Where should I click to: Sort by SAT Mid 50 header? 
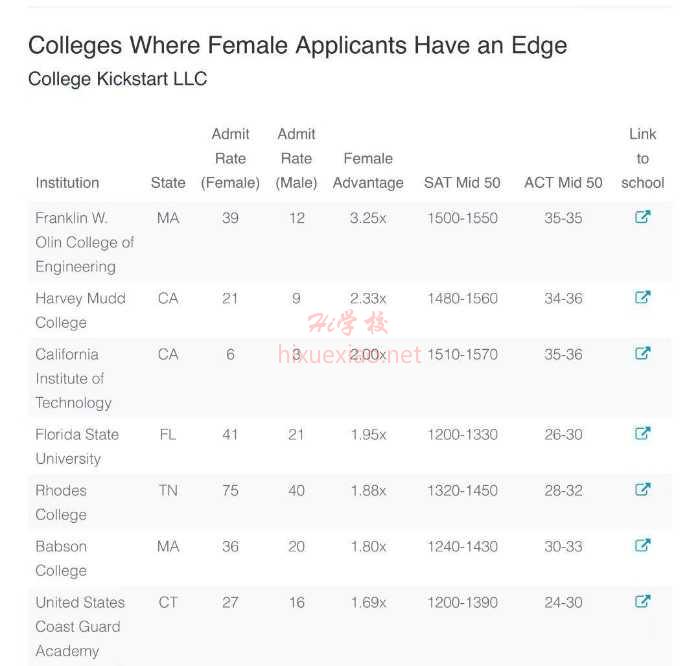(462, 183)
